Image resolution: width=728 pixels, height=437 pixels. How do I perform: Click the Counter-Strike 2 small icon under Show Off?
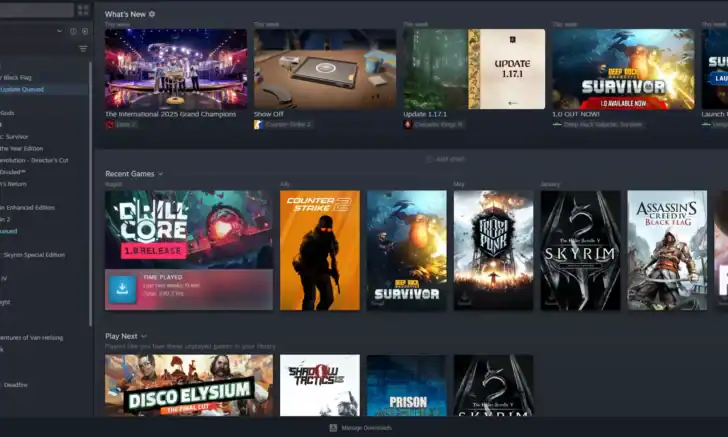coord(259,124)
